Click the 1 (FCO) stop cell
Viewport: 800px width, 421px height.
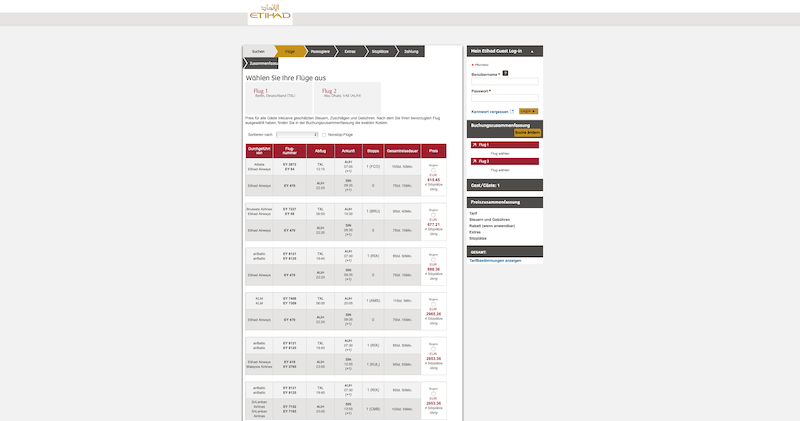[x=373, y=167]
